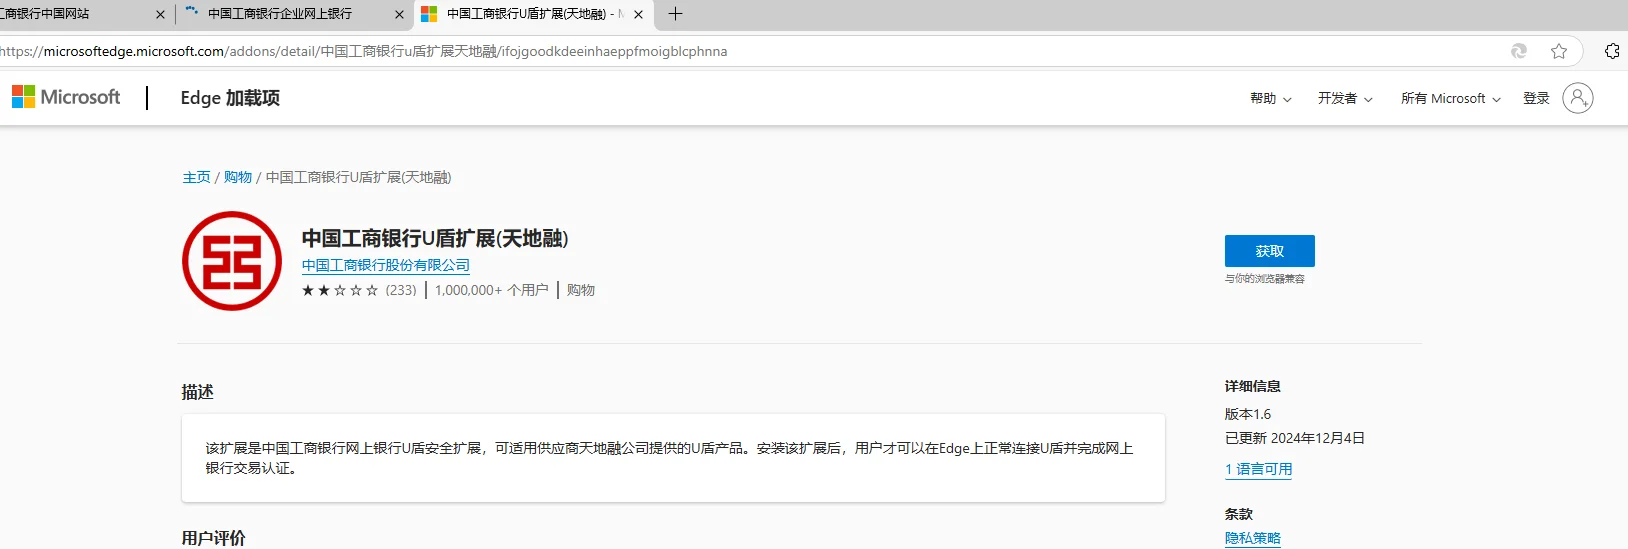
Task: Click the 购物 category next to user count
Action: pyautogui.click(x=581, y=290)
